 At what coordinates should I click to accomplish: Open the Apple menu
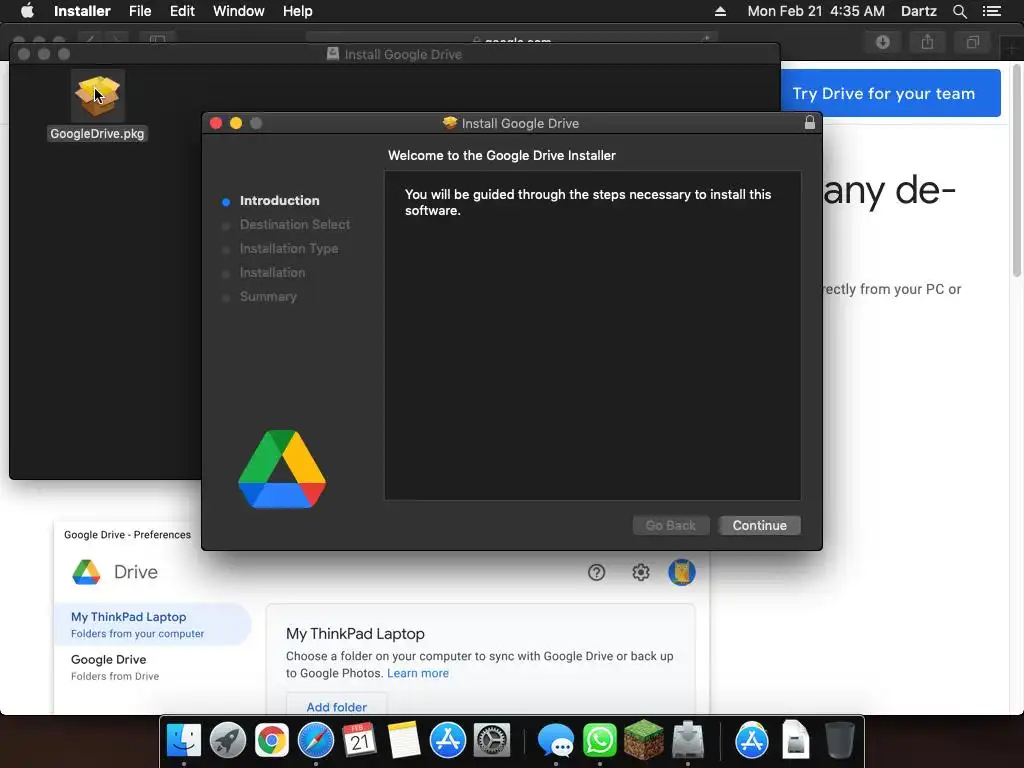pyautogui.click(x=27, y=11)
